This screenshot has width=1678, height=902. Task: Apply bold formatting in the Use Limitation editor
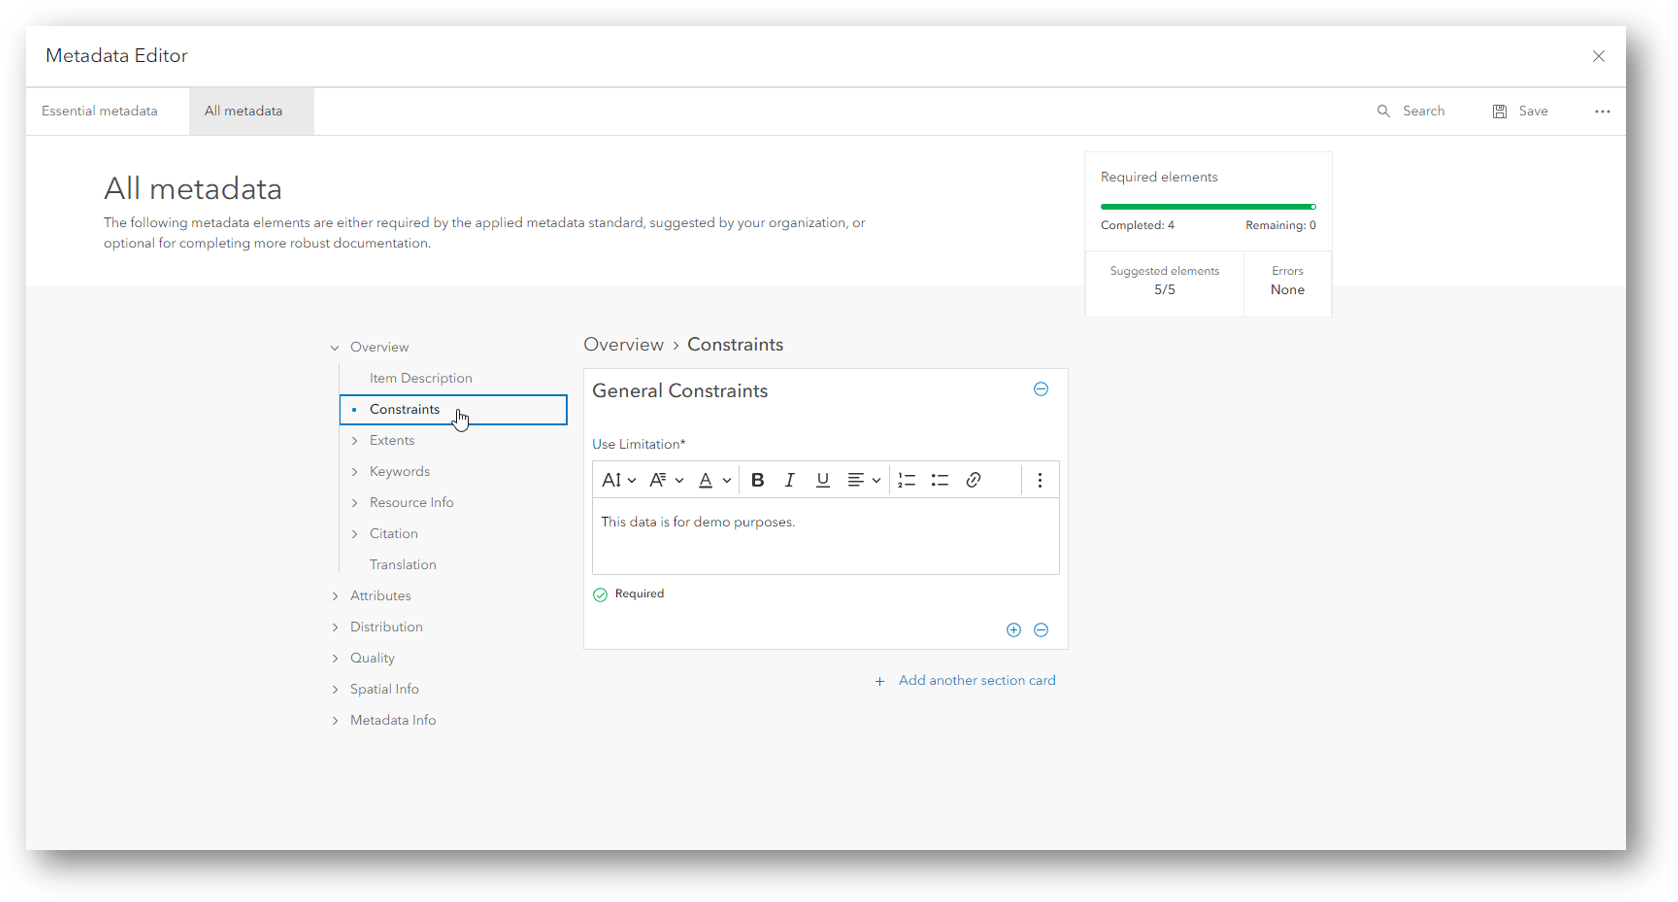(x=757, y=479)
